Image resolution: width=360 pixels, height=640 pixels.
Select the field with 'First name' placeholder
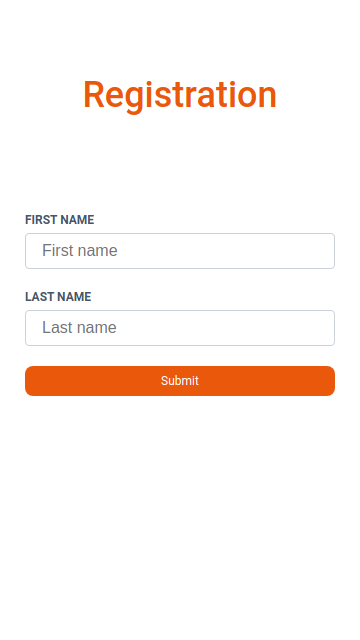tap(180, 251)
